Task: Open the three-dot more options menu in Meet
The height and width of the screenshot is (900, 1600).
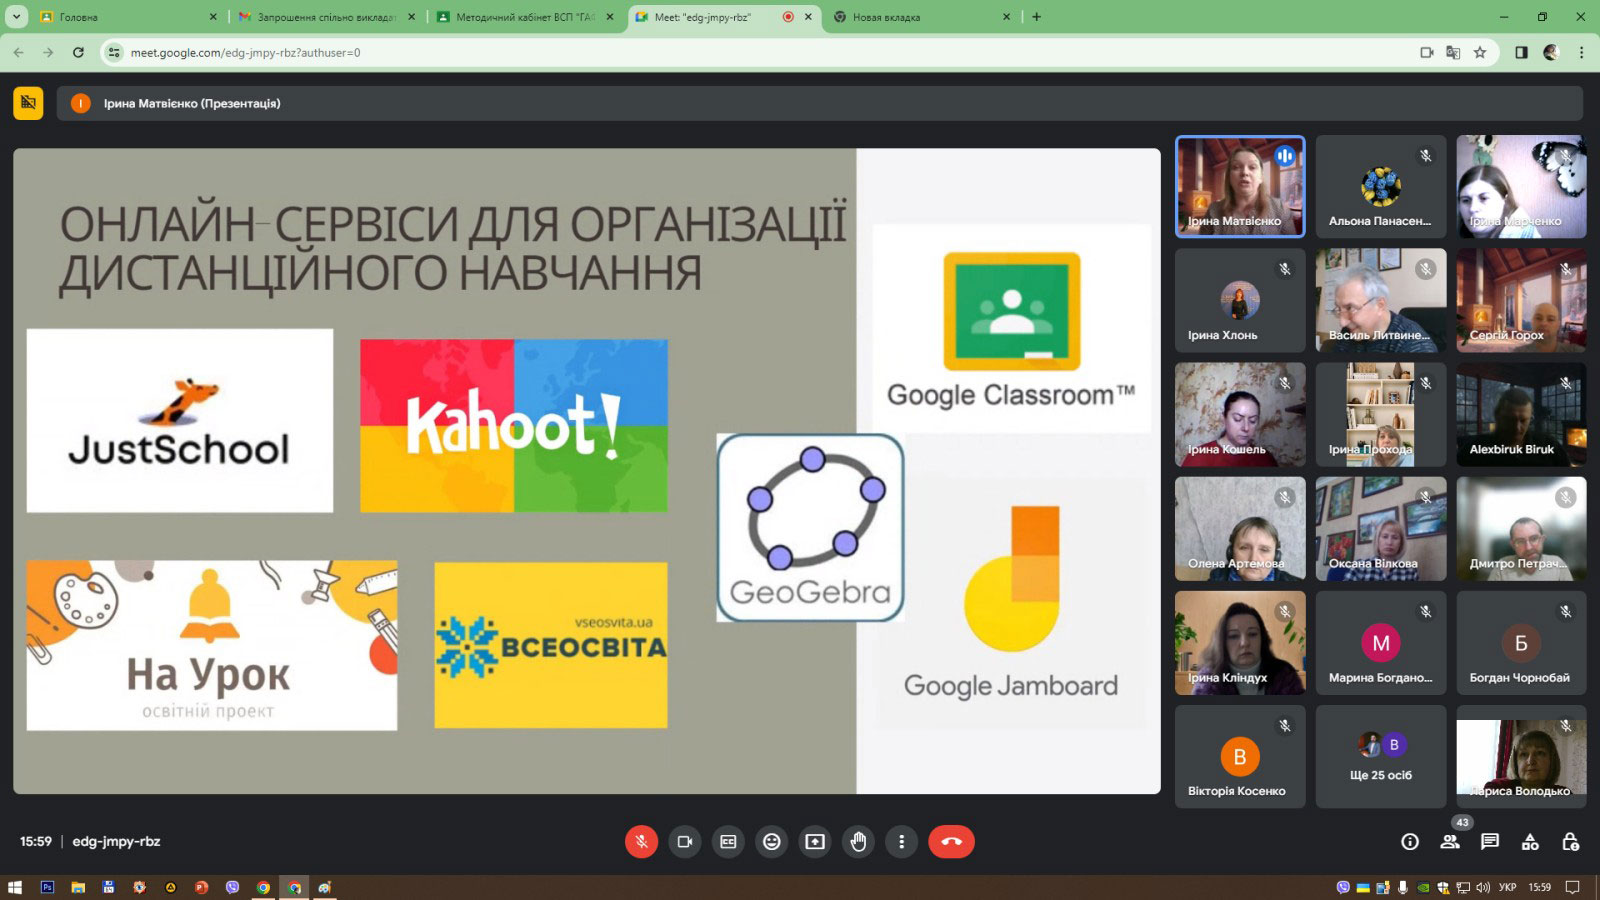Action: tap(902, 842)
